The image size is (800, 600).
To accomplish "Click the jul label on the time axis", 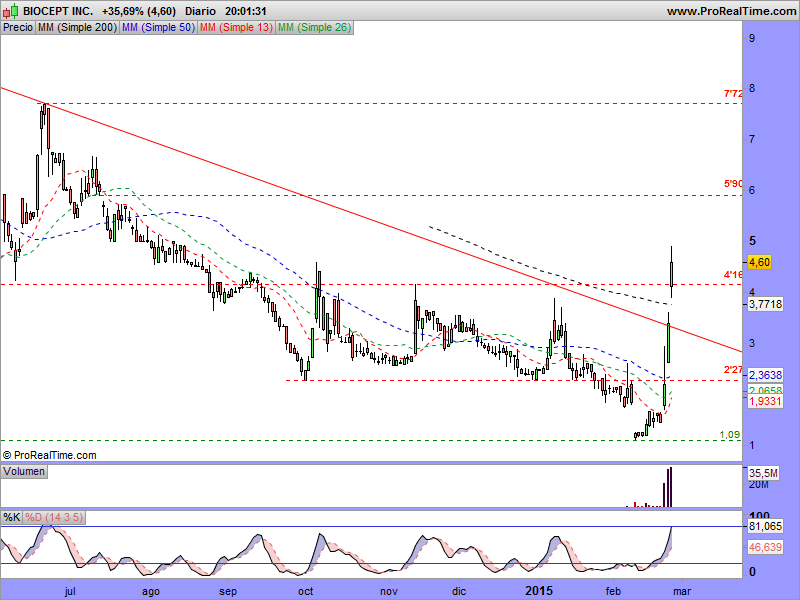I will [70, 591].
